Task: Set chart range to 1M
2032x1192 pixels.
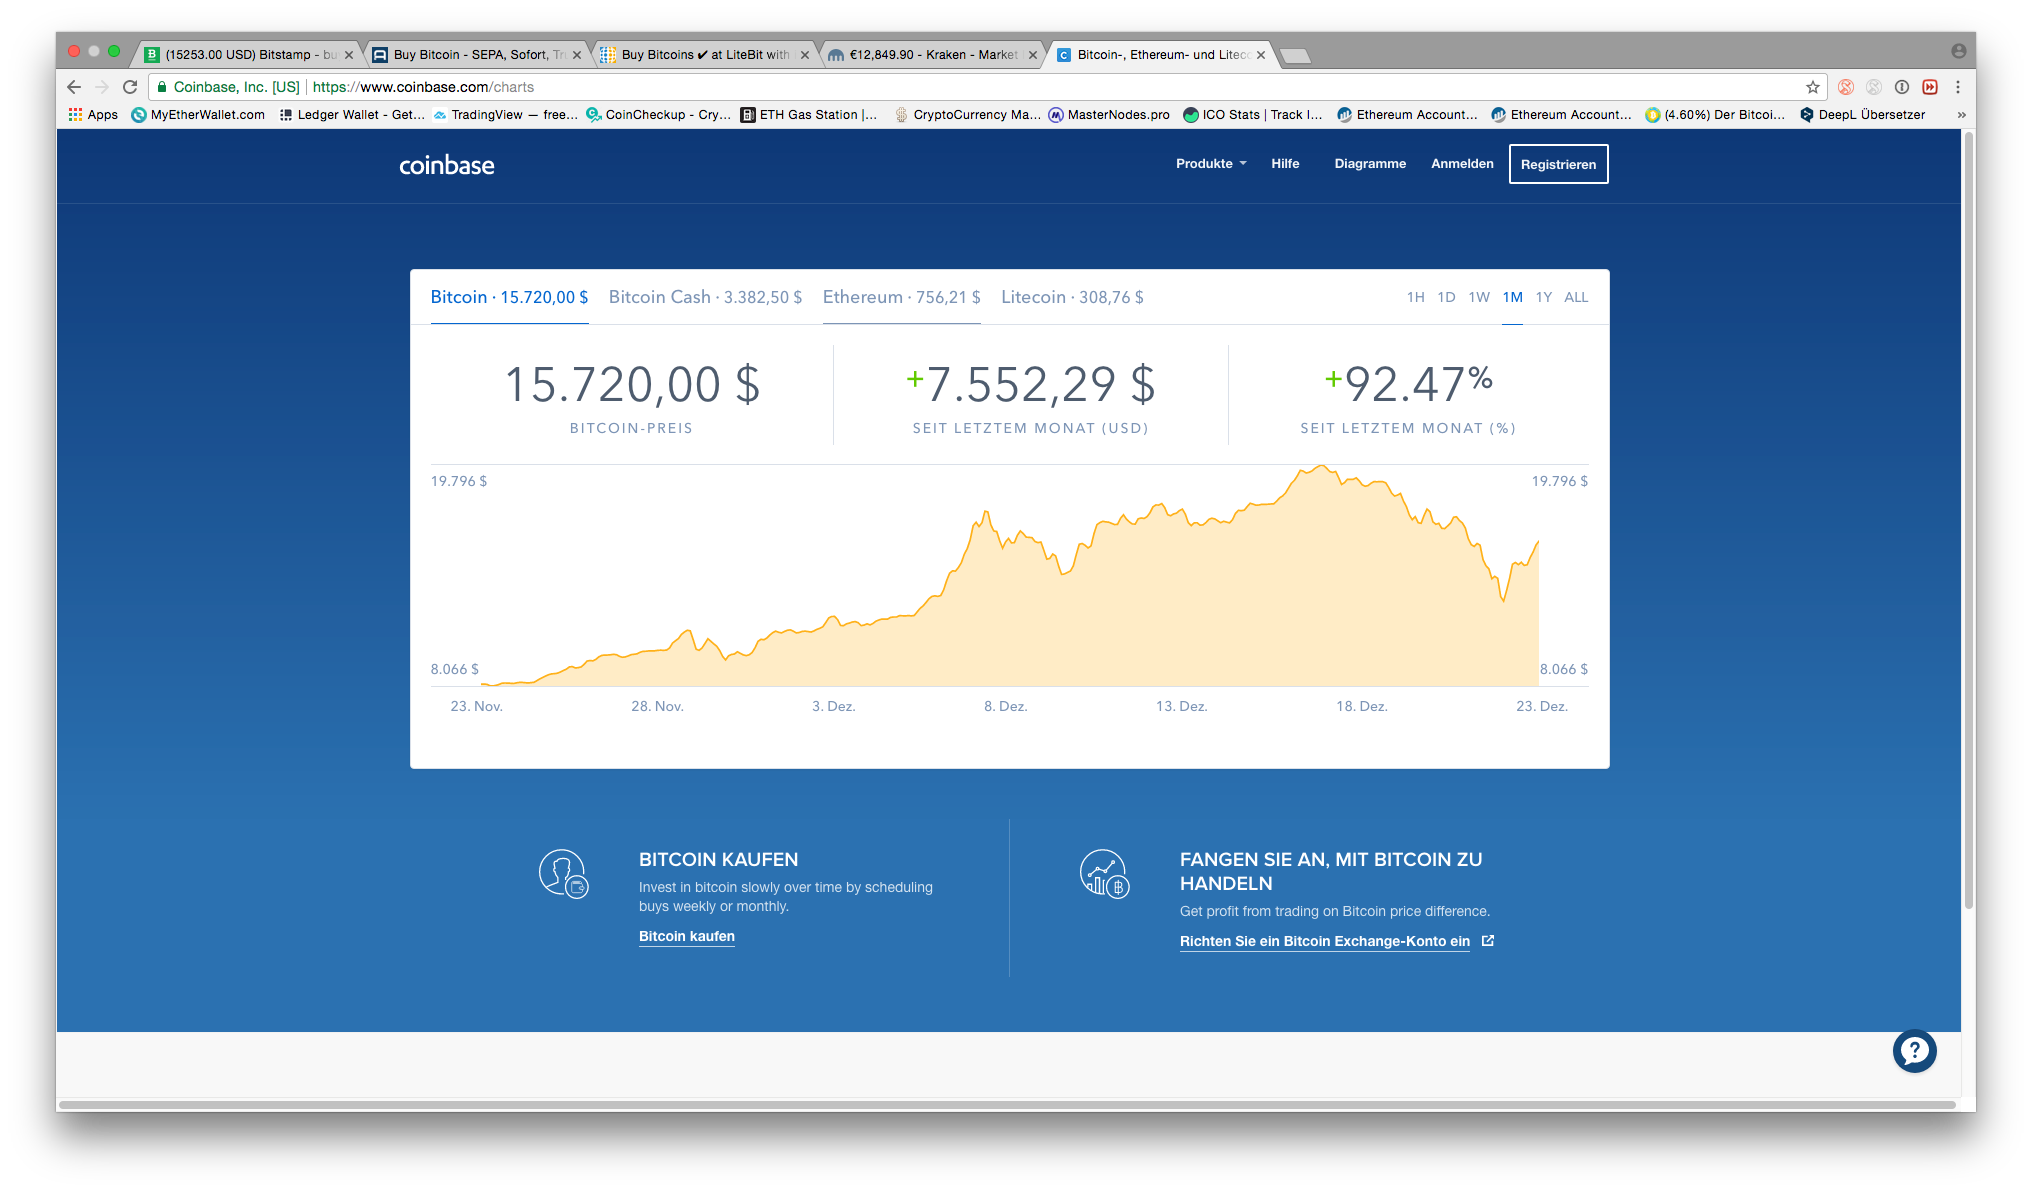Action: click(1512, 297)
